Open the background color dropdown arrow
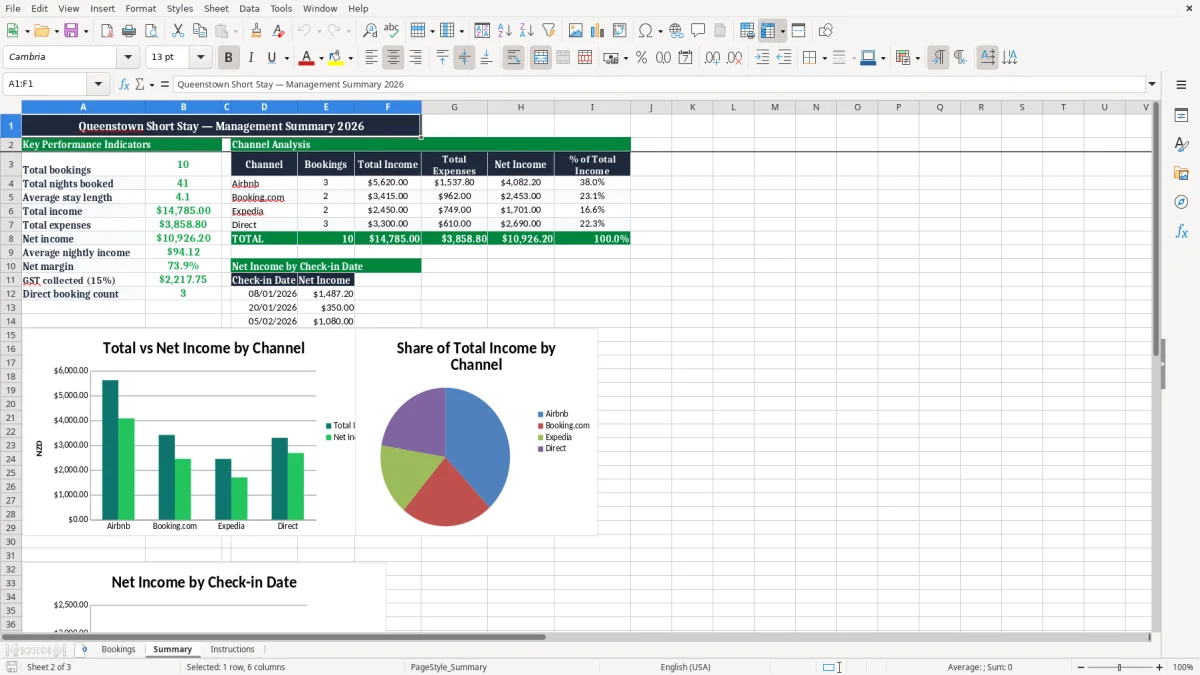 pyautogui.click(x=350, y=58)
